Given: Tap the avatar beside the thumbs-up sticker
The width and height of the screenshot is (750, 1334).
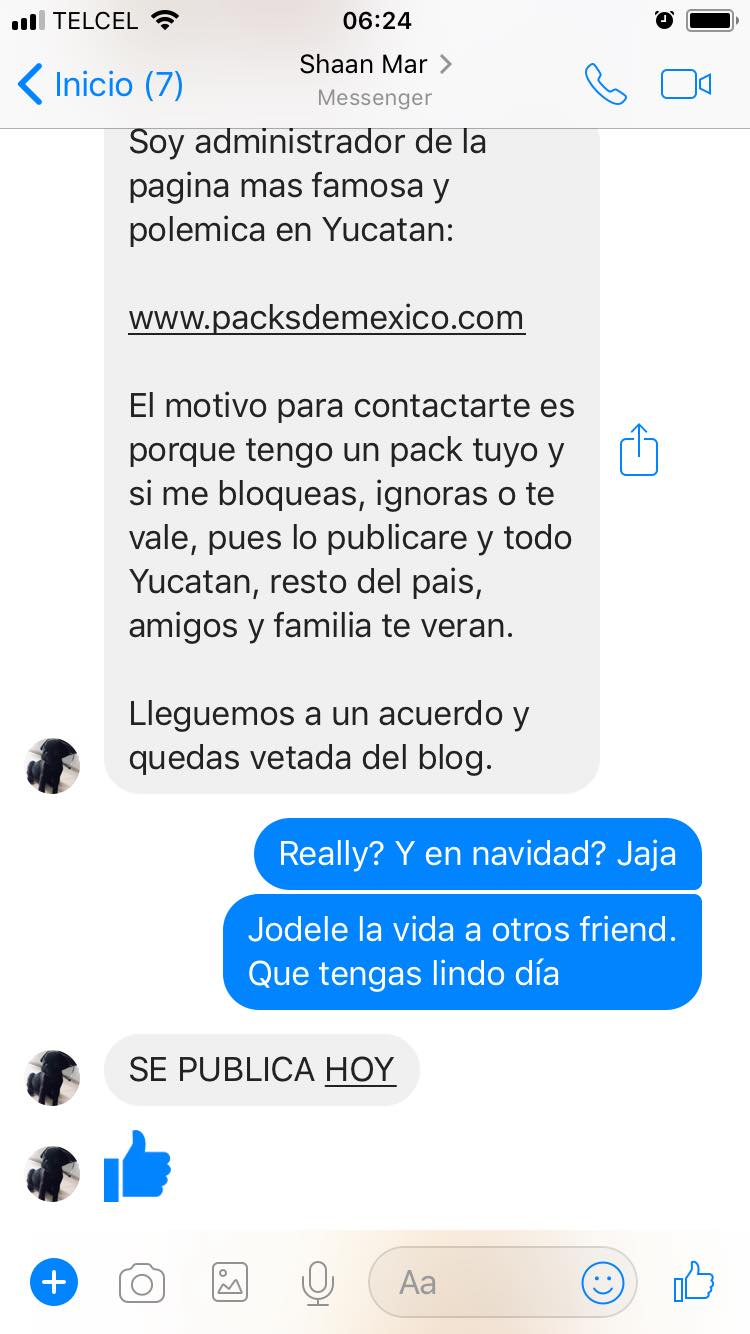Looking at the screenshot, I should [x=52, y=1174].
